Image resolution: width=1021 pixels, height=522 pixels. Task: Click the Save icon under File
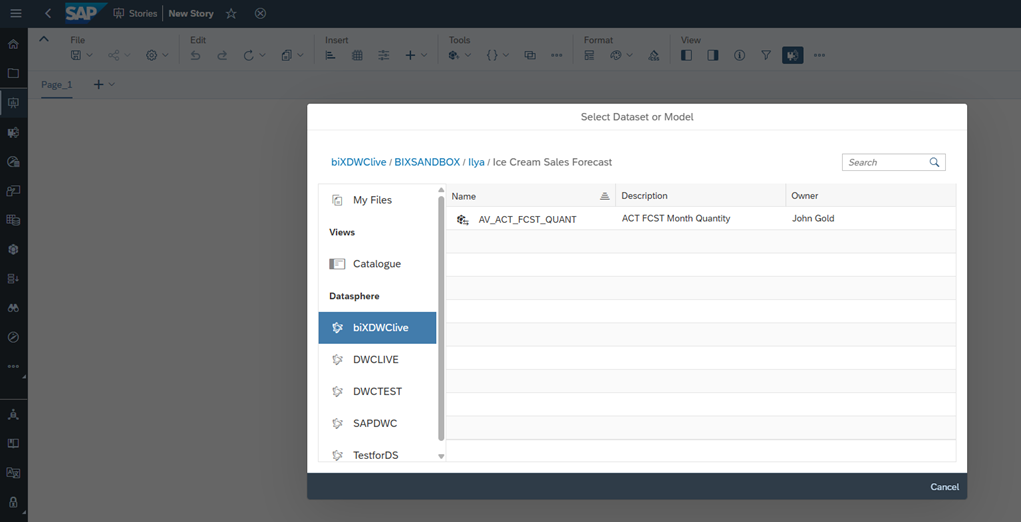(x=76, y=55)
